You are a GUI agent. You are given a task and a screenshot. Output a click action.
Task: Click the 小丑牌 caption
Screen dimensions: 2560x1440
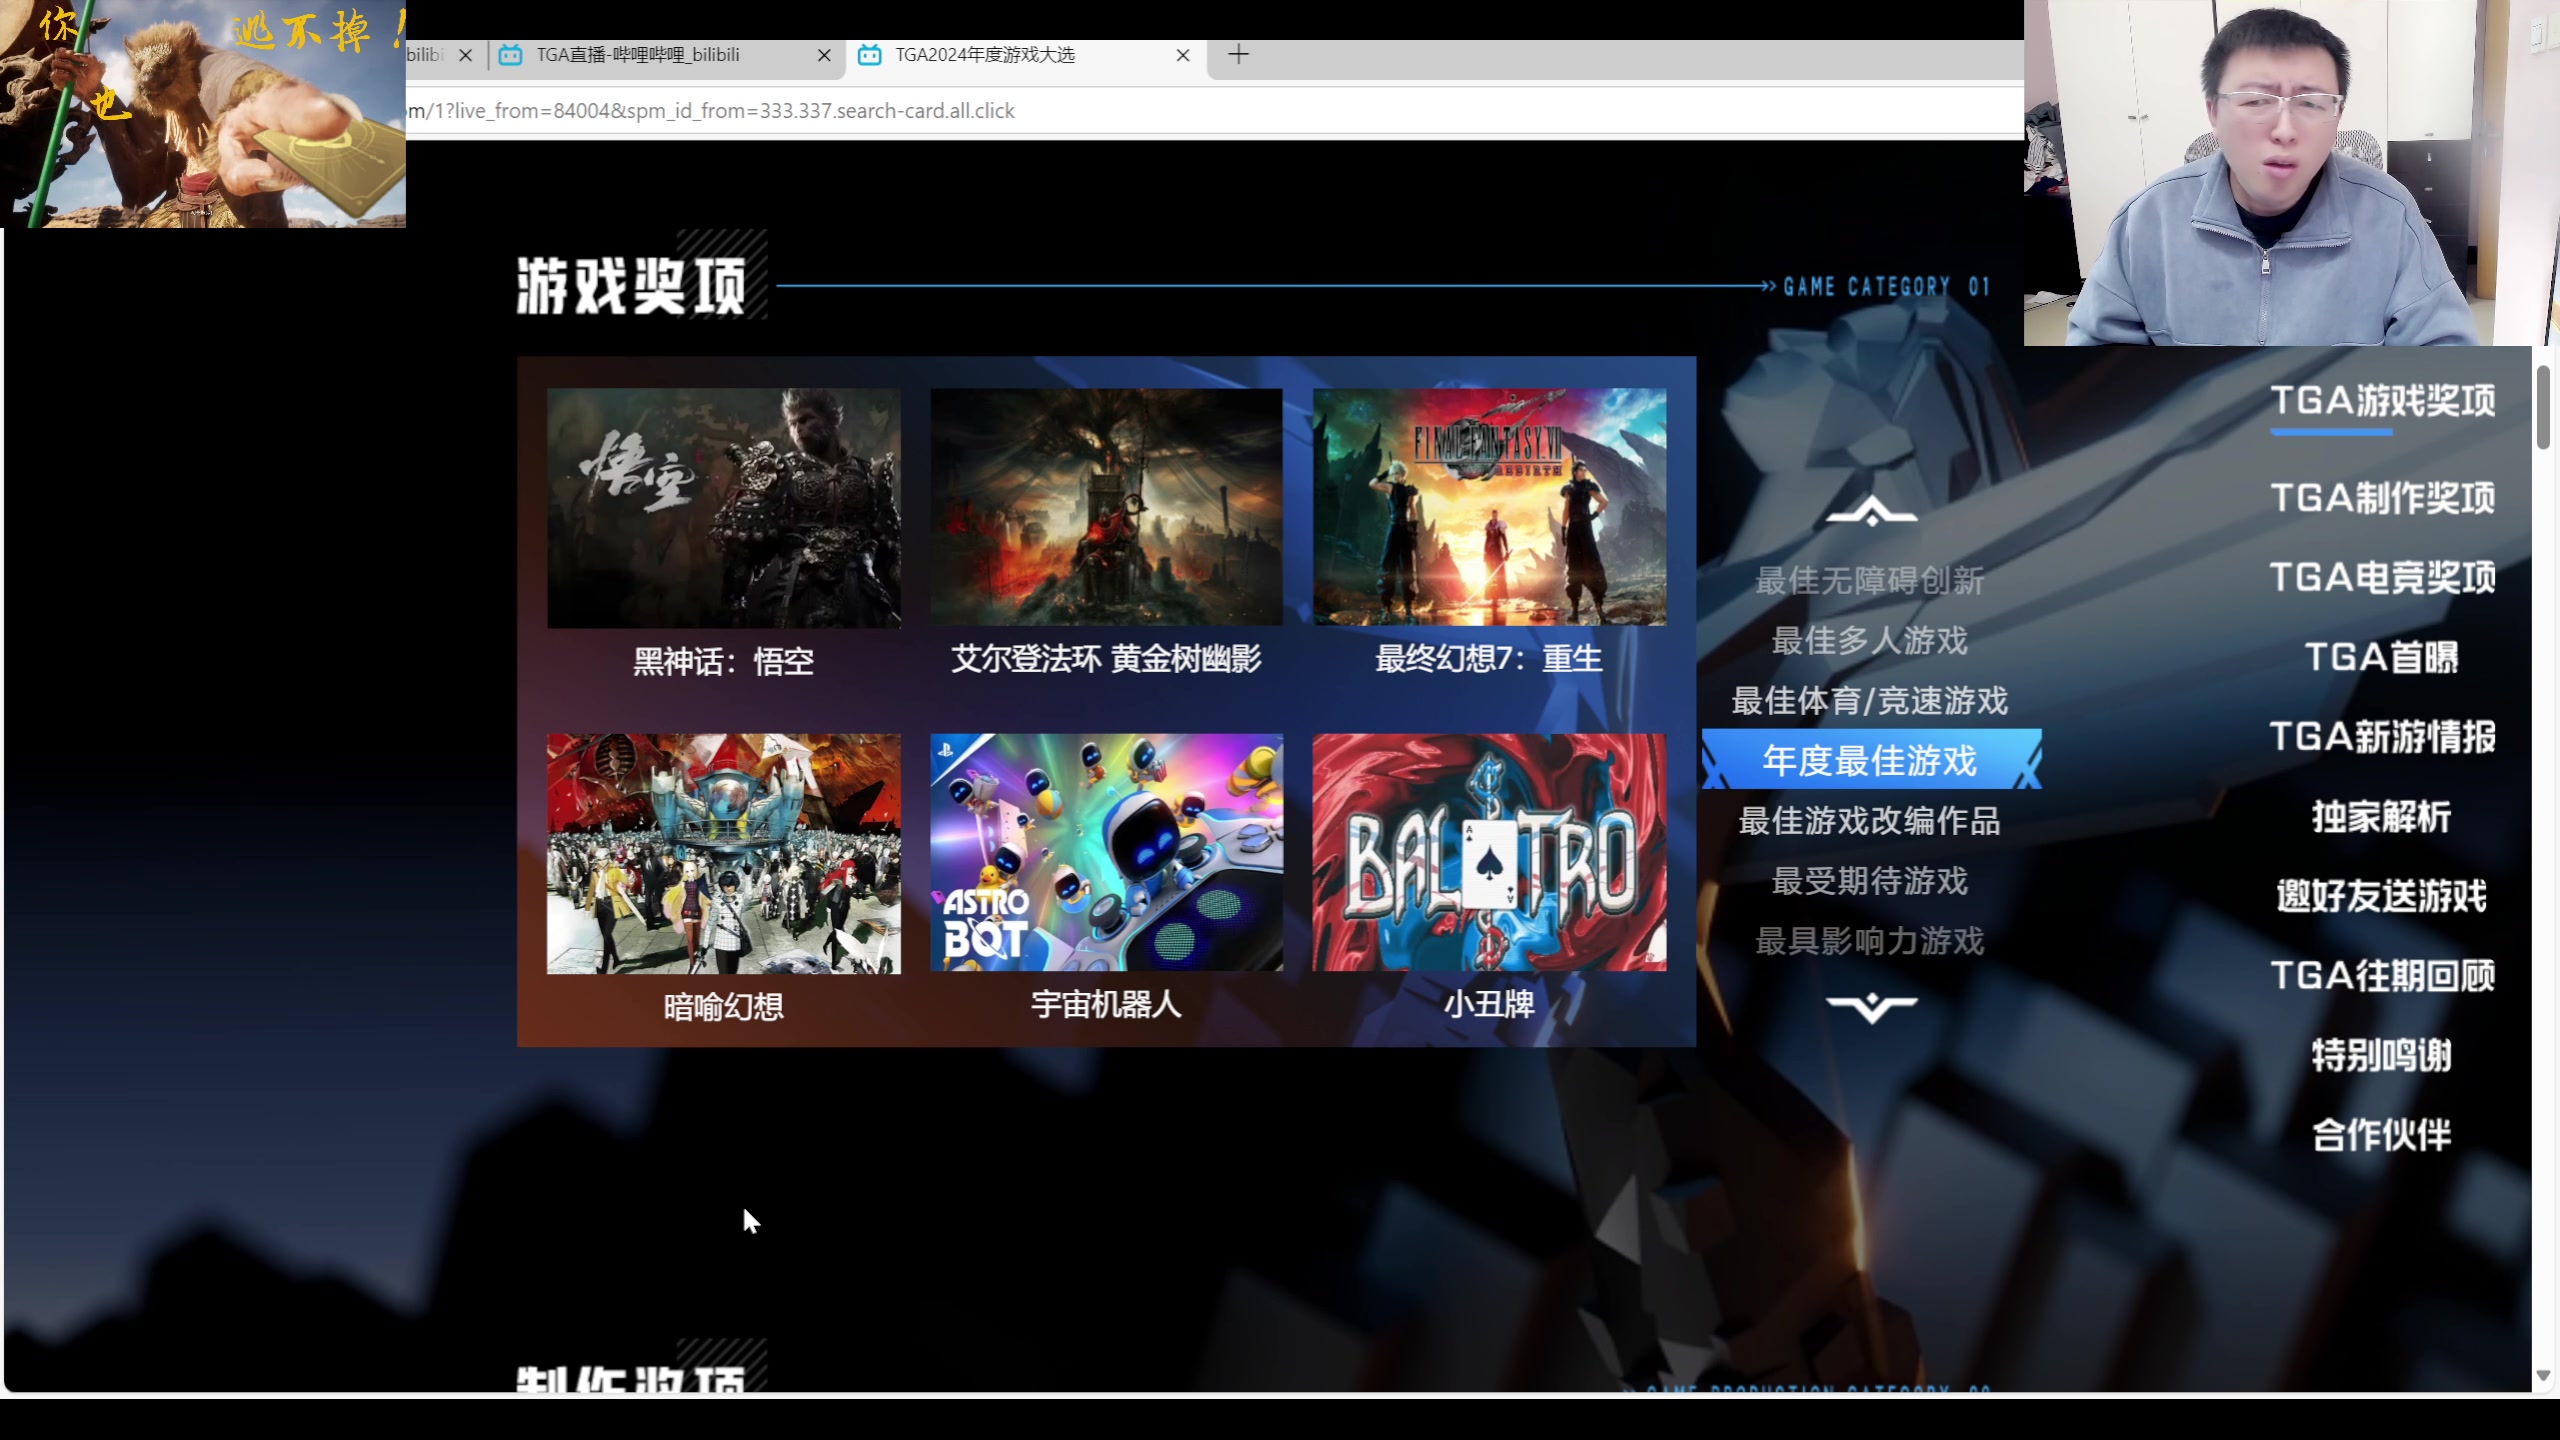[x=1489, y=1003]
